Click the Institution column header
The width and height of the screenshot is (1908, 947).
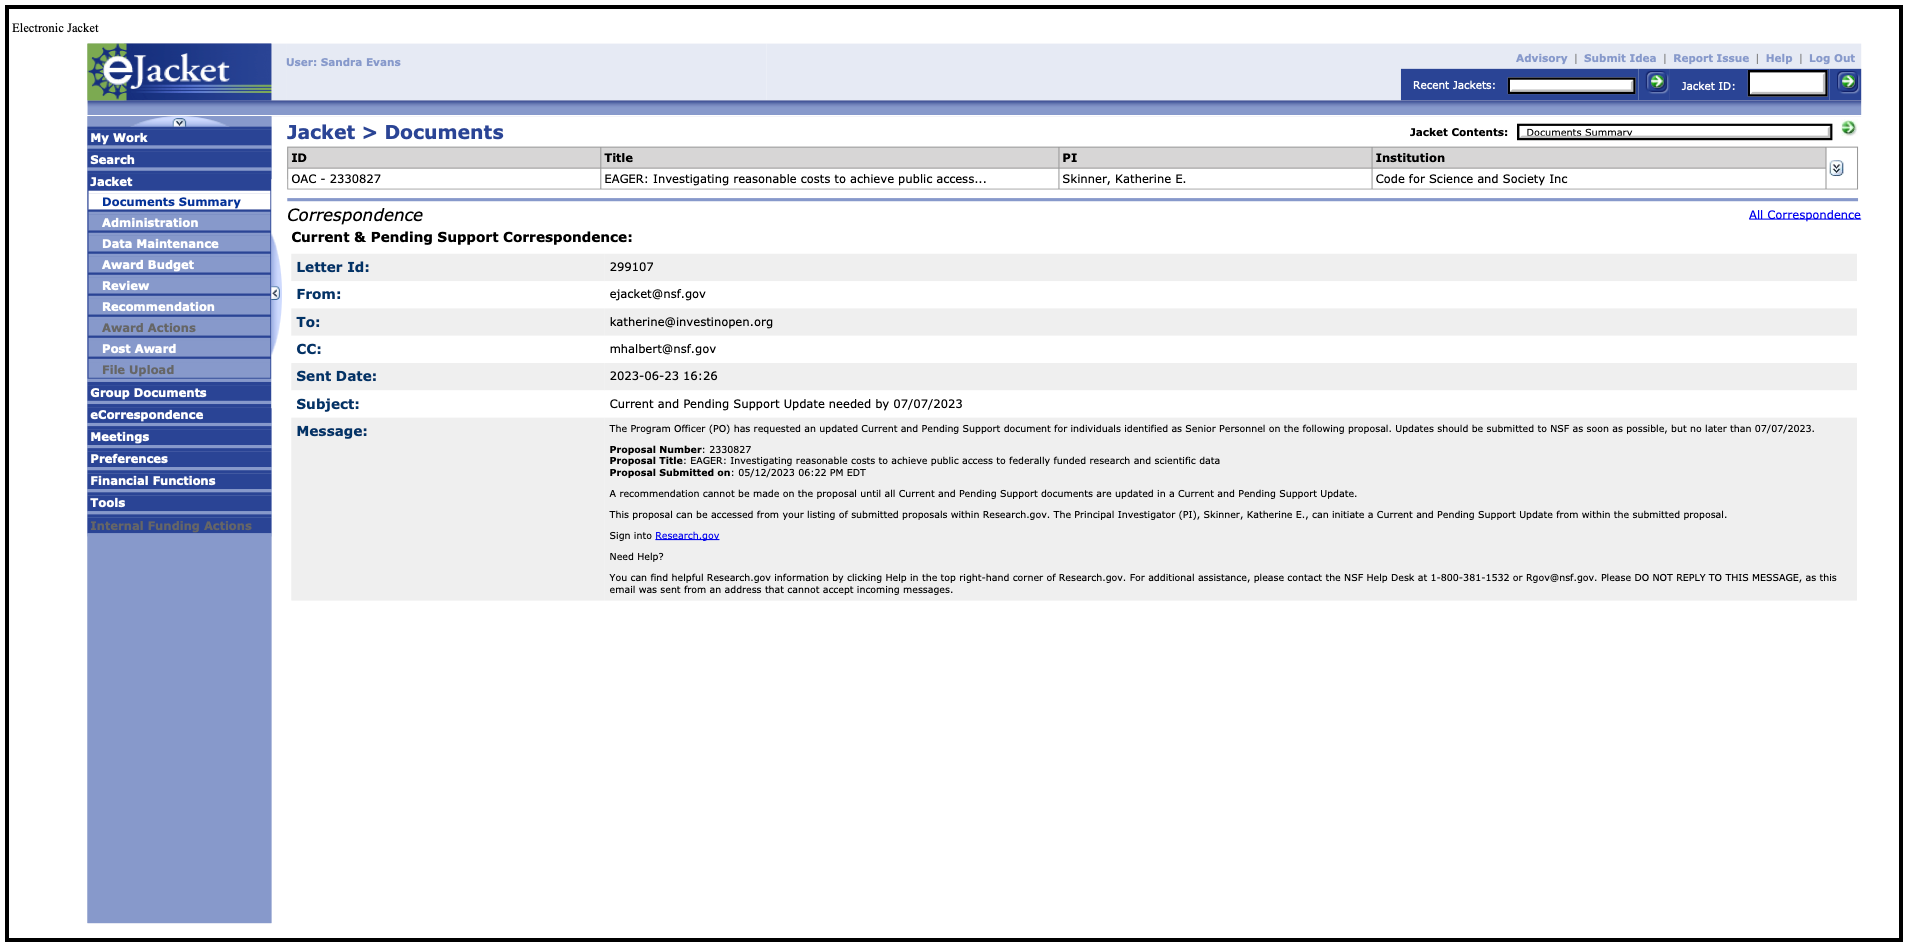[1599, 158]
